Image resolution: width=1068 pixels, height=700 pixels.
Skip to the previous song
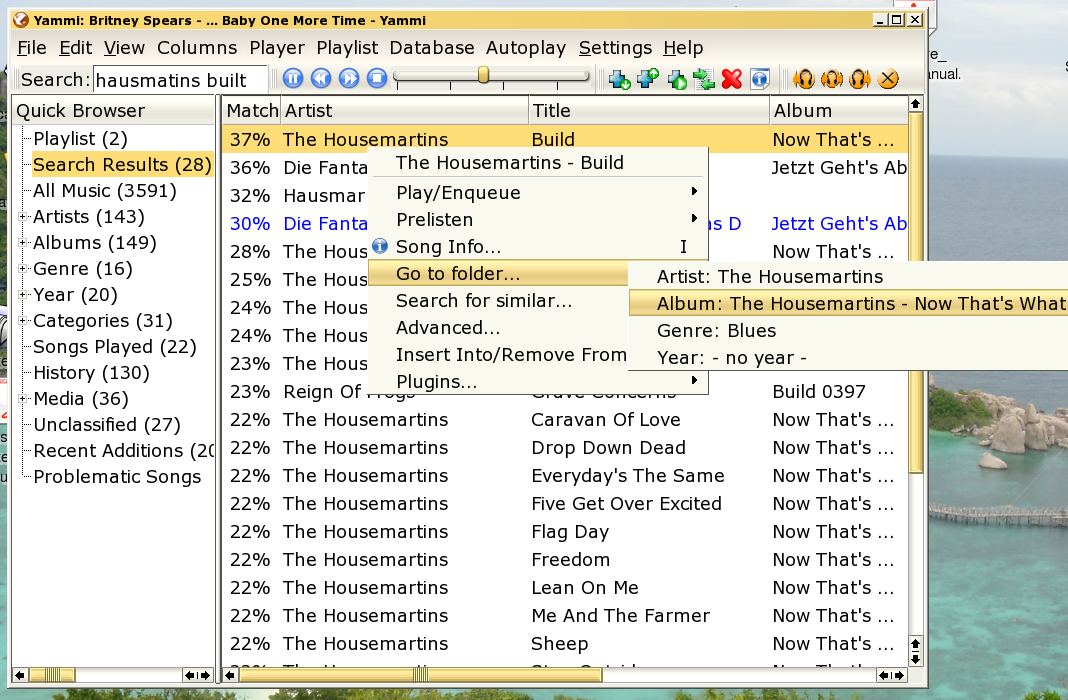pyautogui.click(x=321, y=79)
